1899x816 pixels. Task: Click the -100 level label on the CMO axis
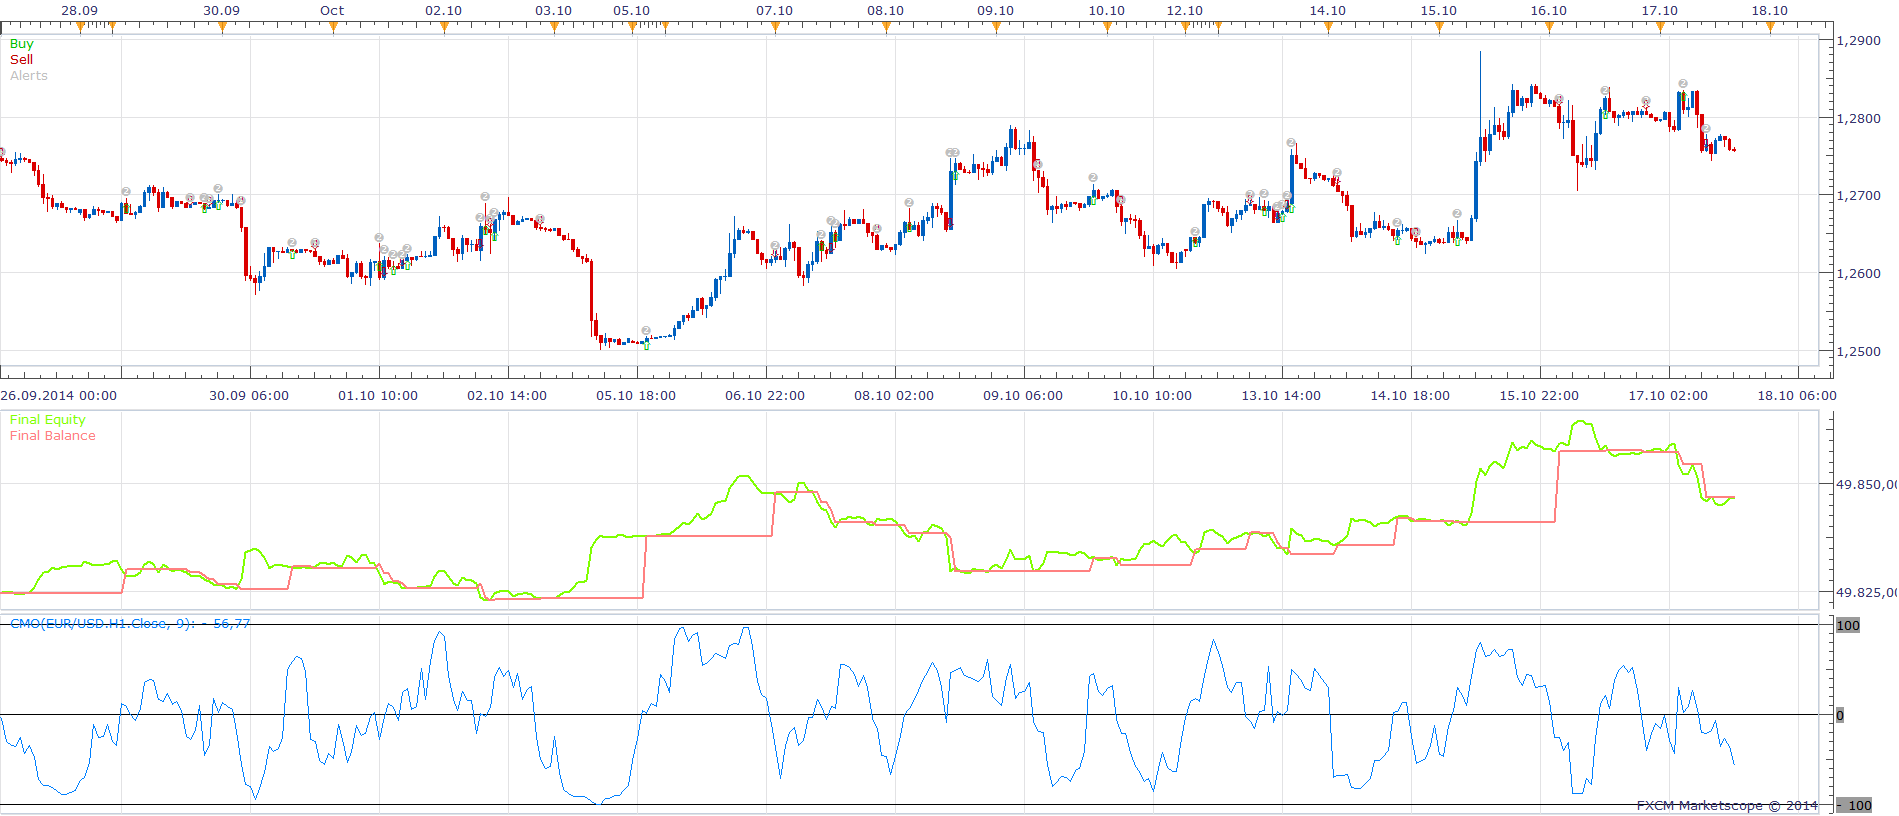point(1854,805)
